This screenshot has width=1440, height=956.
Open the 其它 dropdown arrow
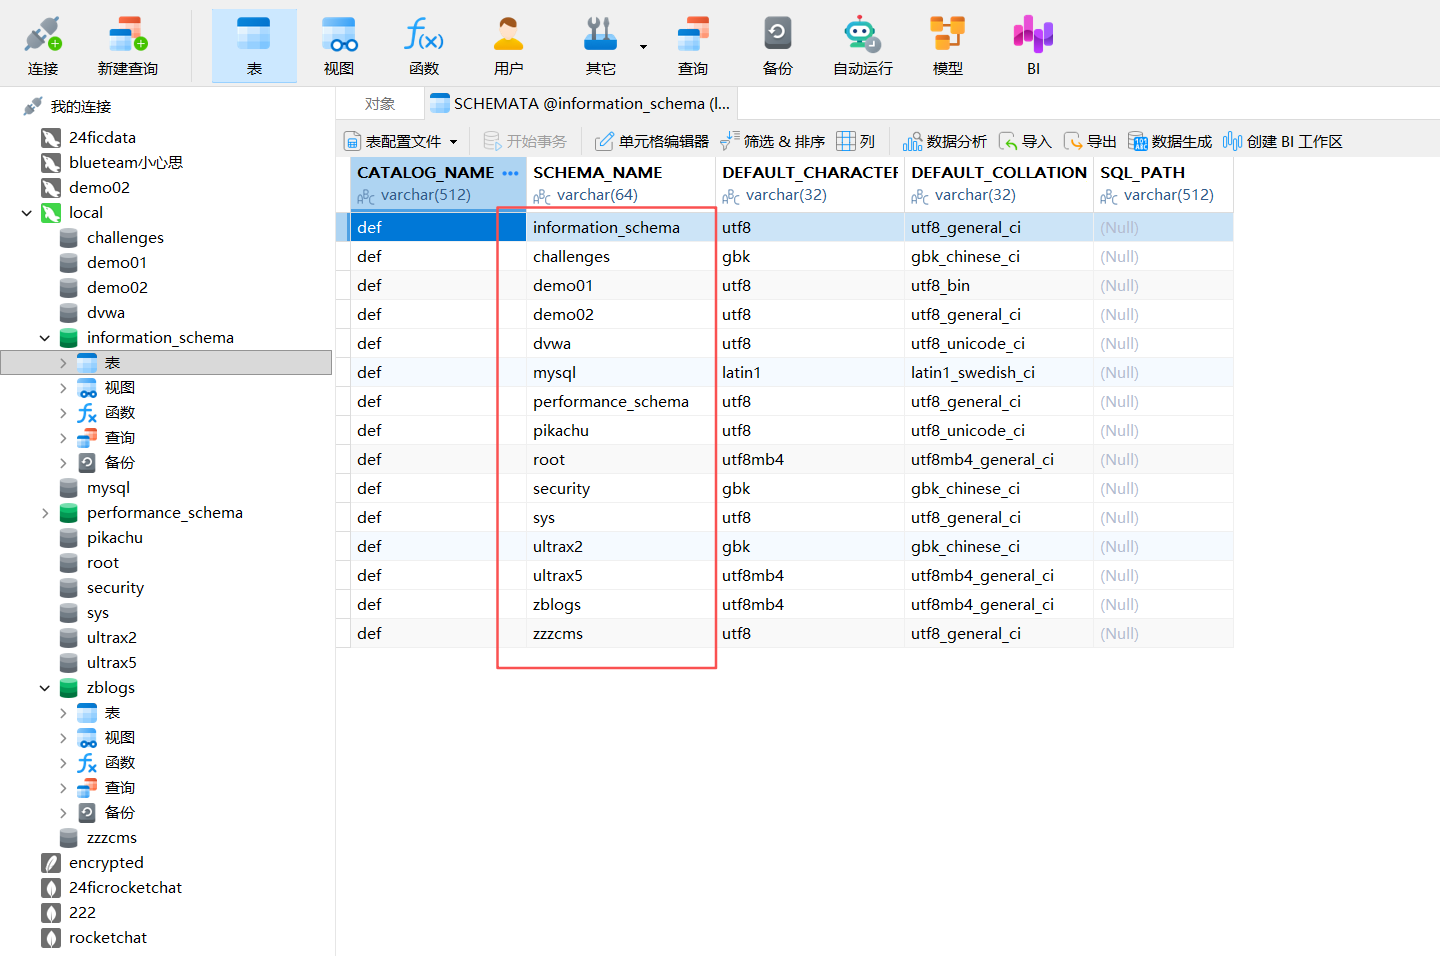pos(643,47)
